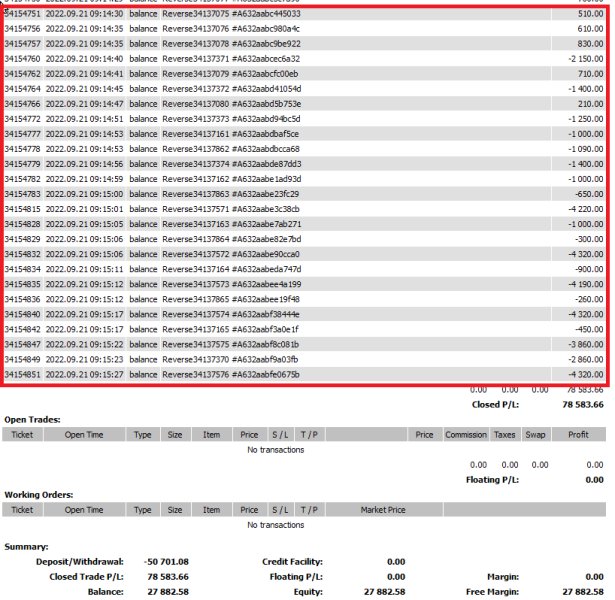Click the Market Price column header
The image size is (615, 600).
(x=383, y=510)
